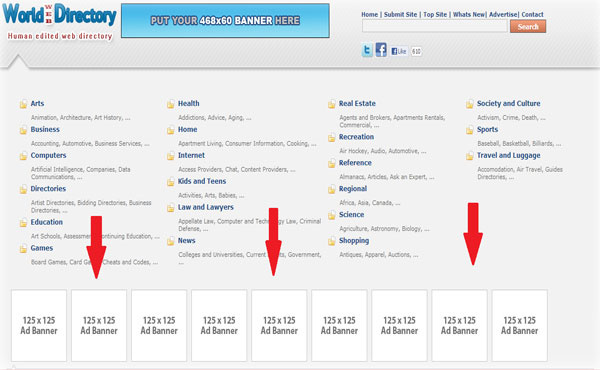Open the Advertise navigation link
Image resolution: width=600 pixels, height=370 pixels.
[x=503, y=15]
